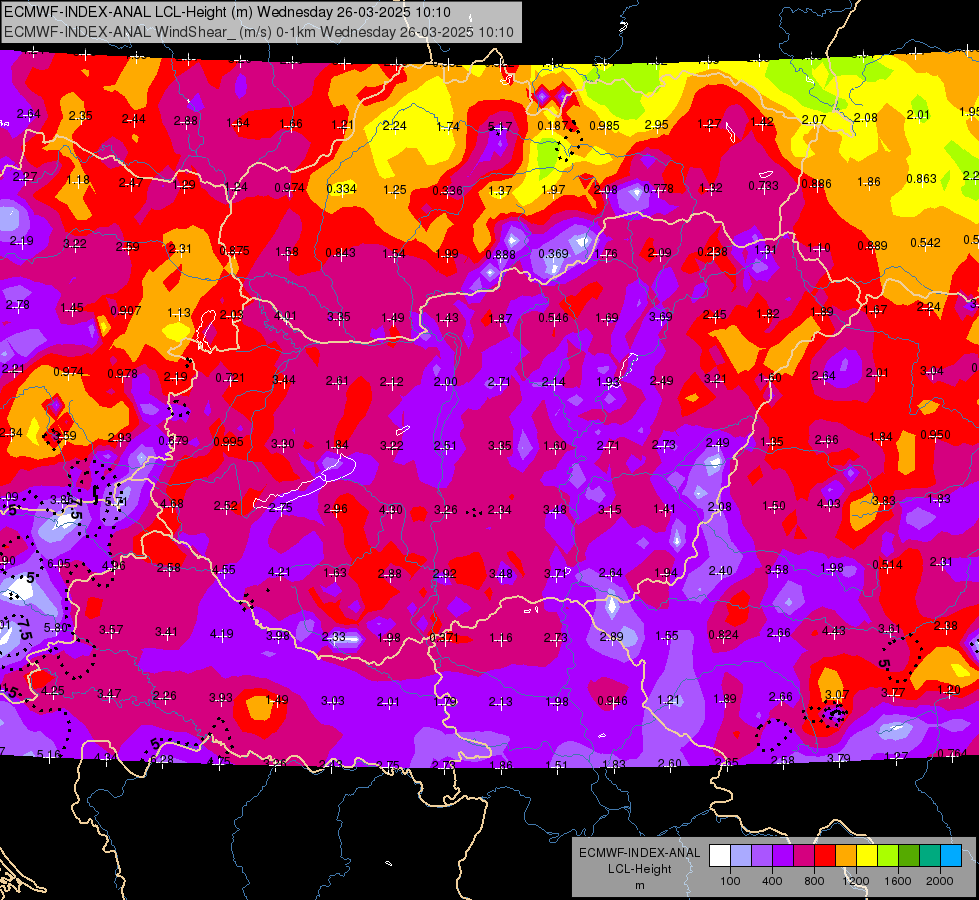Click wind shear value 5.17
The width and height of the screenshot is (979, 900).
(499, 127)
